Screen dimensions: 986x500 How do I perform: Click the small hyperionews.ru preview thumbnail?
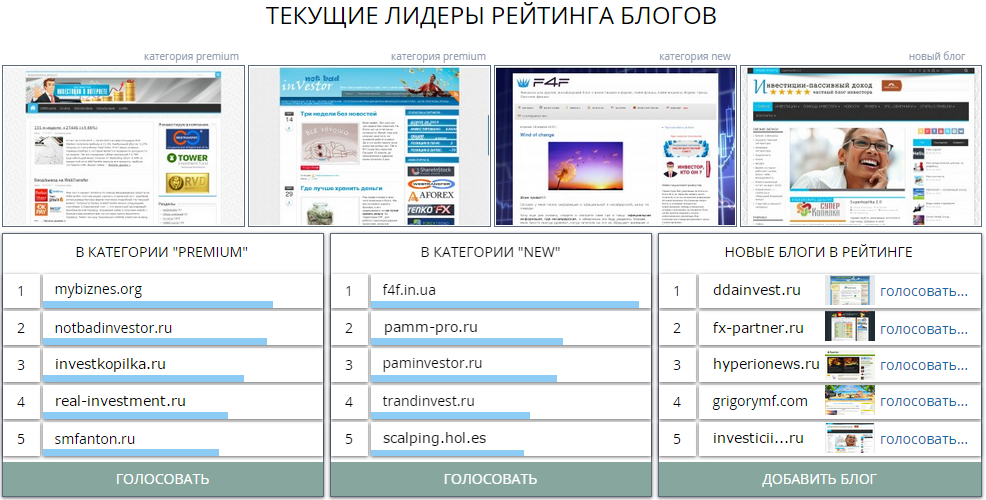pos(850,365)
